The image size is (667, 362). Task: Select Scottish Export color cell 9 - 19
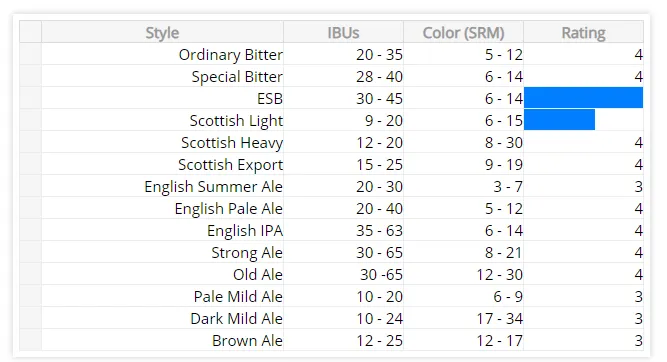click(463, 165)
